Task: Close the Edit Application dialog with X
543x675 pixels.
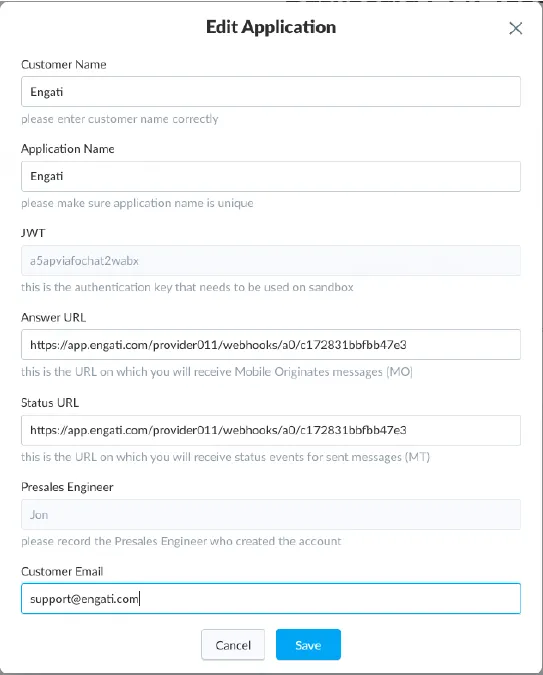Action: (x=515, y=28)
